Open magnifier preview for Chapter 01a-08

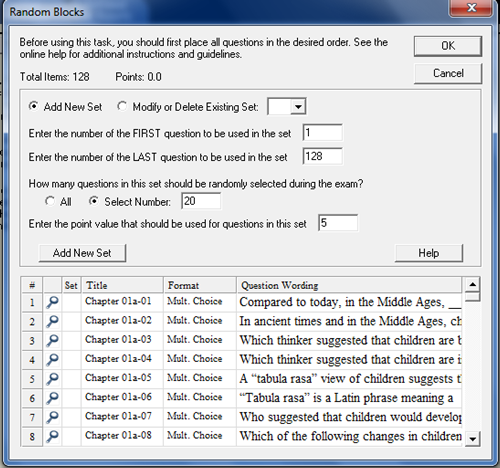52,436
